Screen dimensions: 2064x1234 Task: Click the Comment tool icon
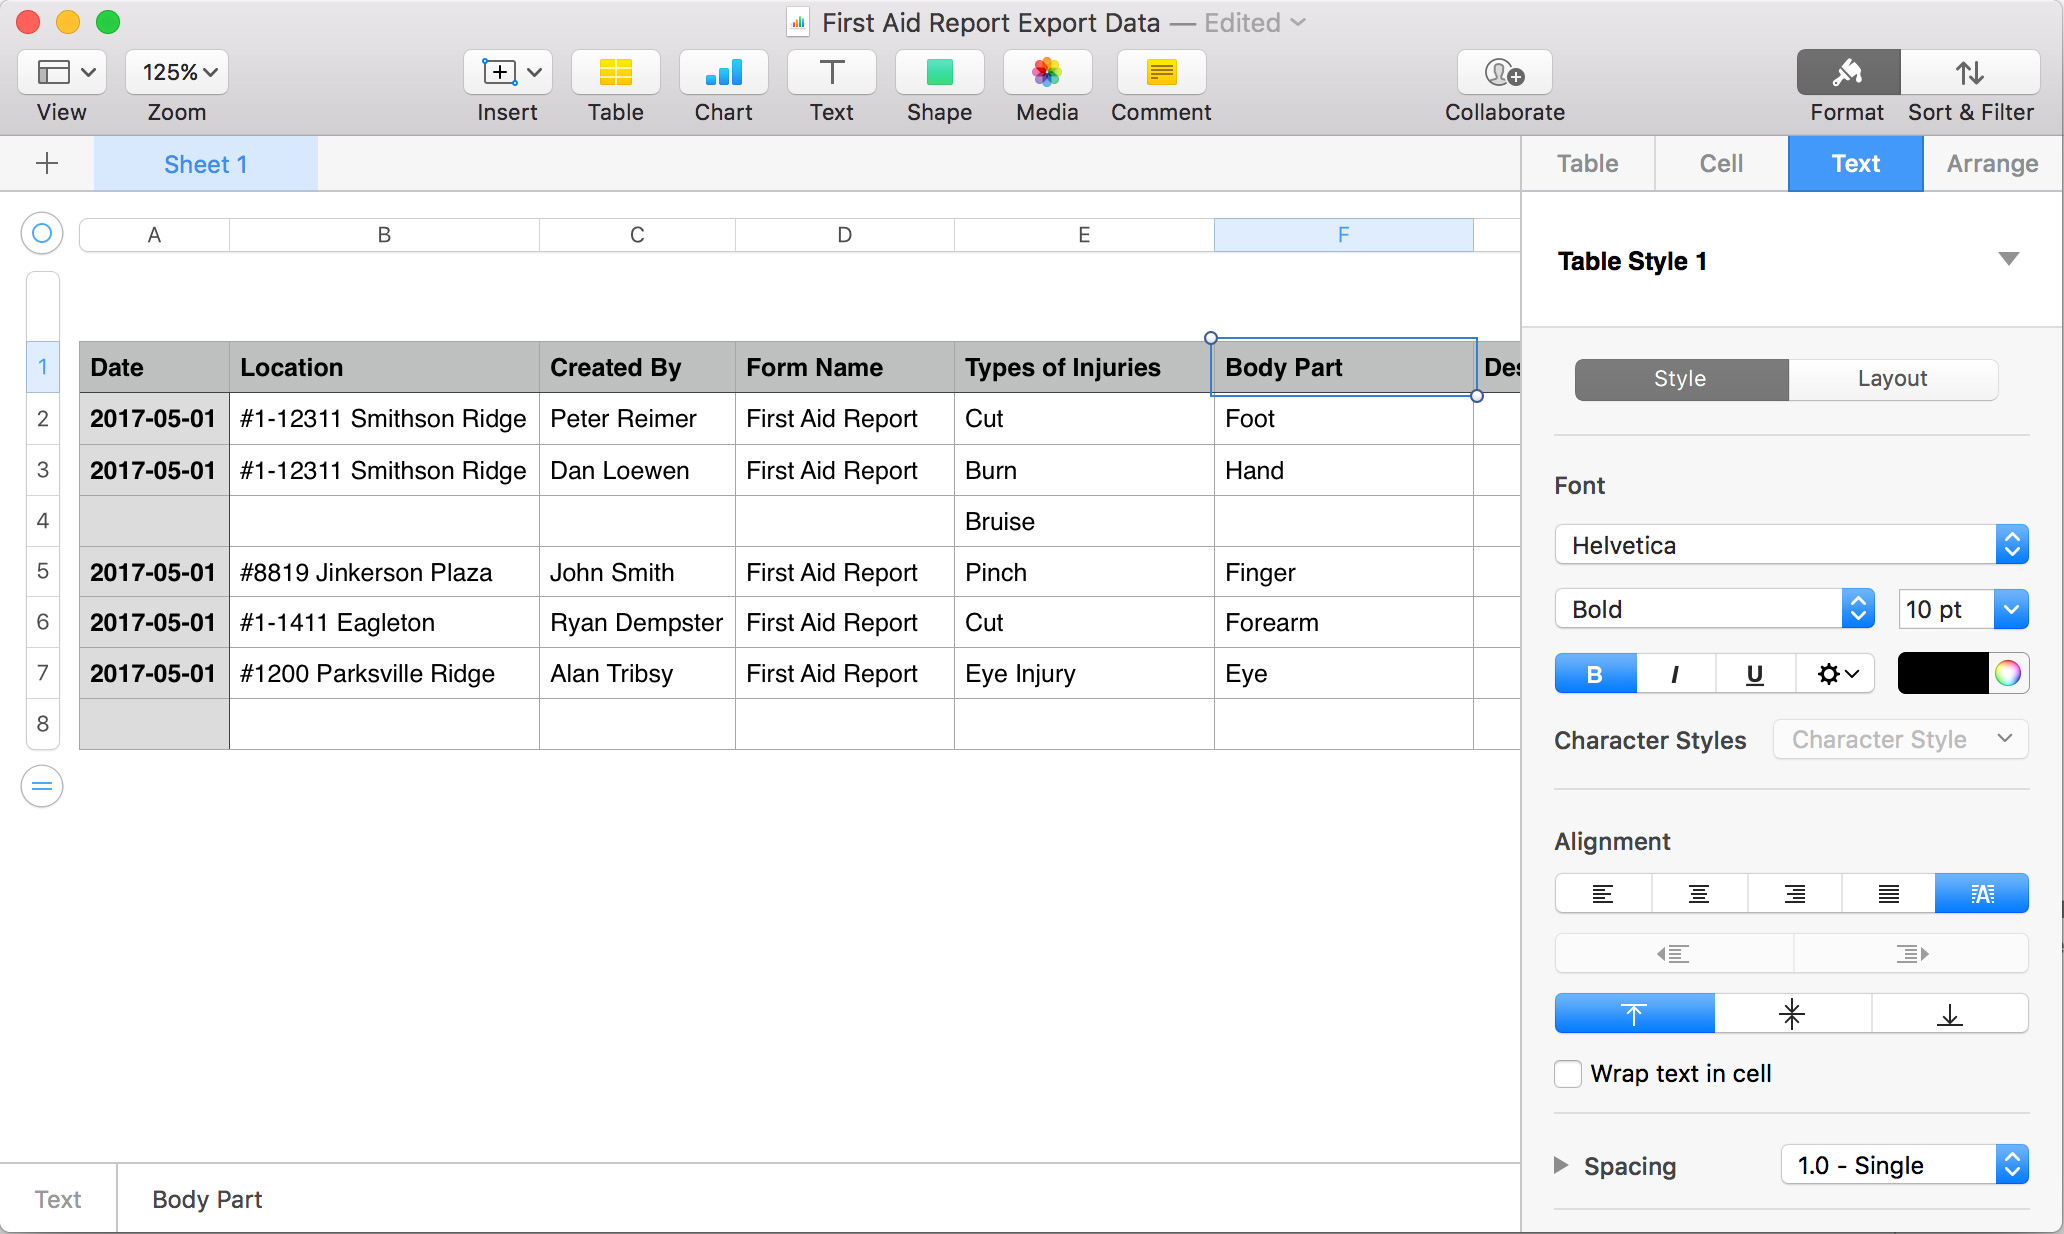[x=1161, y=73]
